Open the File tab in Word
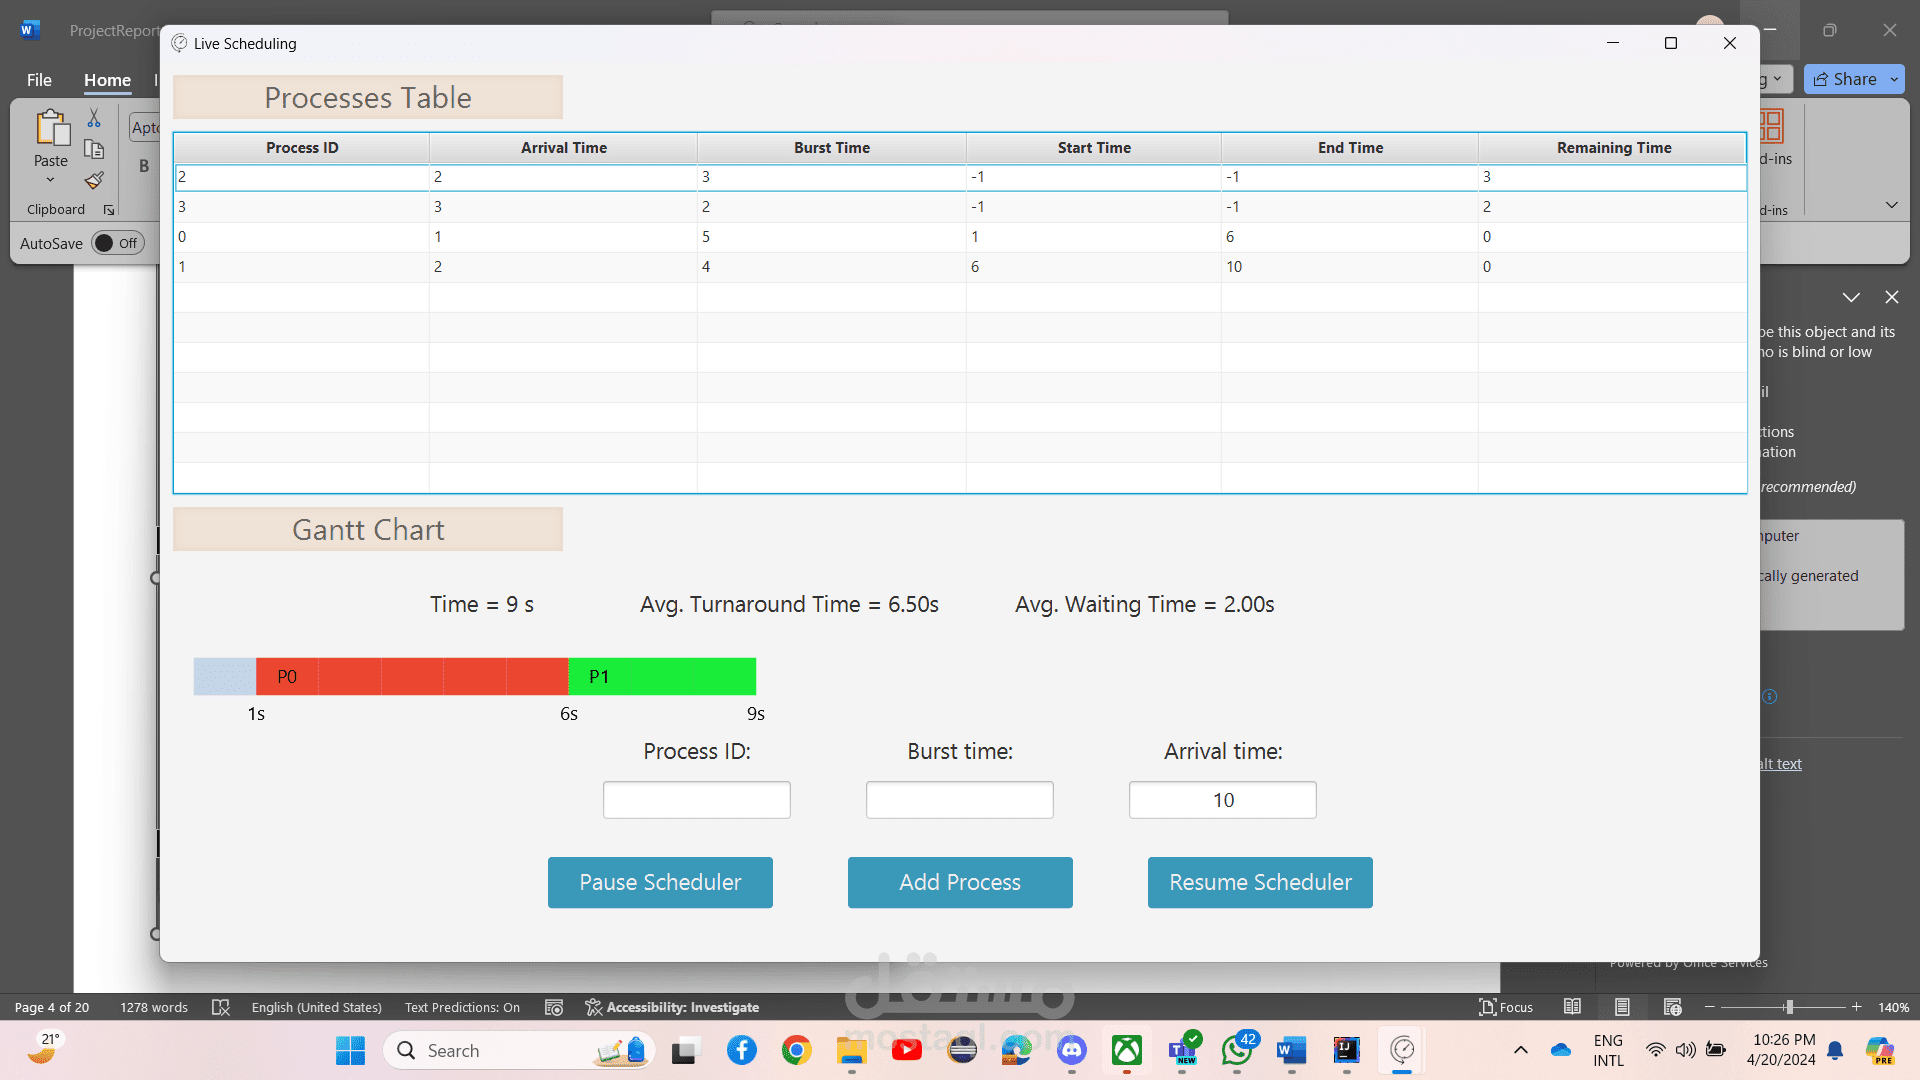Image resolution: width=1920 pixels, height=1080 pixels. click(x=39, y=80)
